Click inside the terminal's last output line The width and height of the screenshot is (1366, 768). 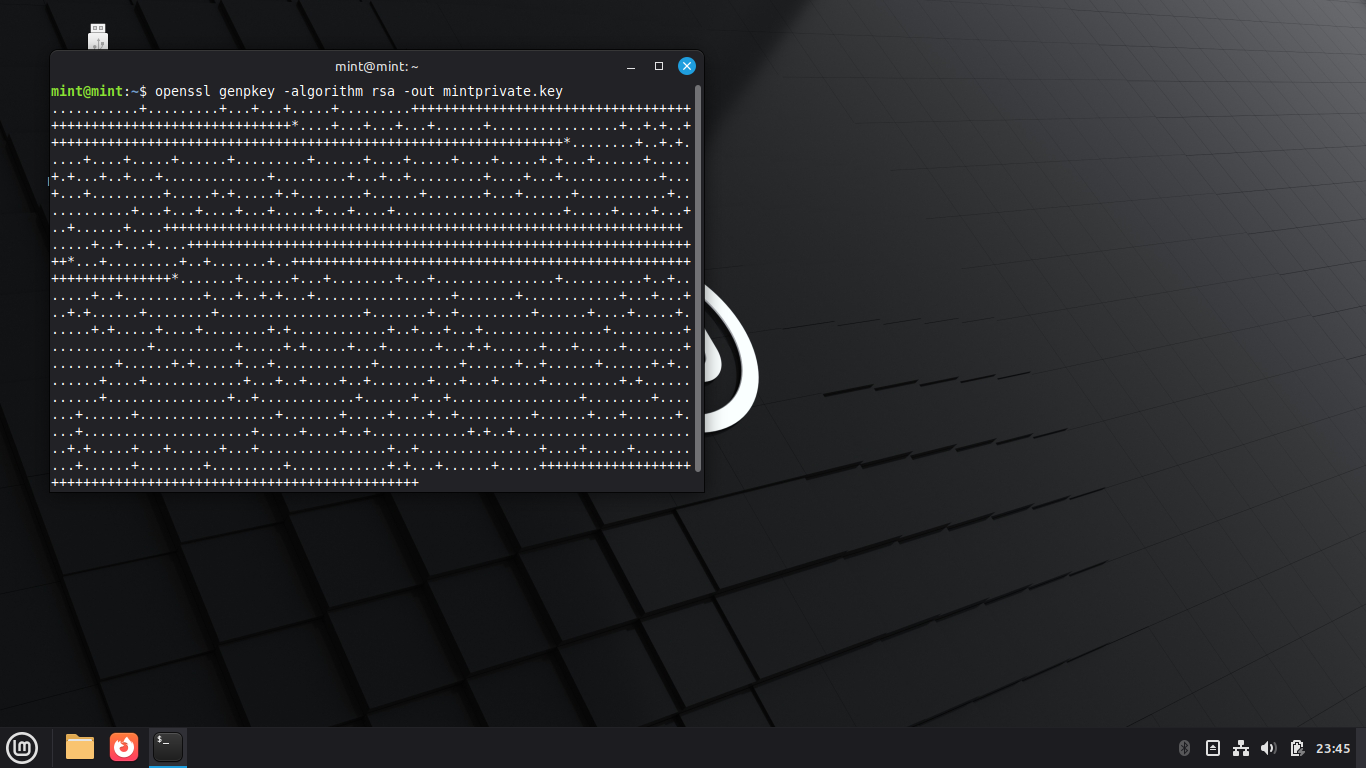click(235, 483)
